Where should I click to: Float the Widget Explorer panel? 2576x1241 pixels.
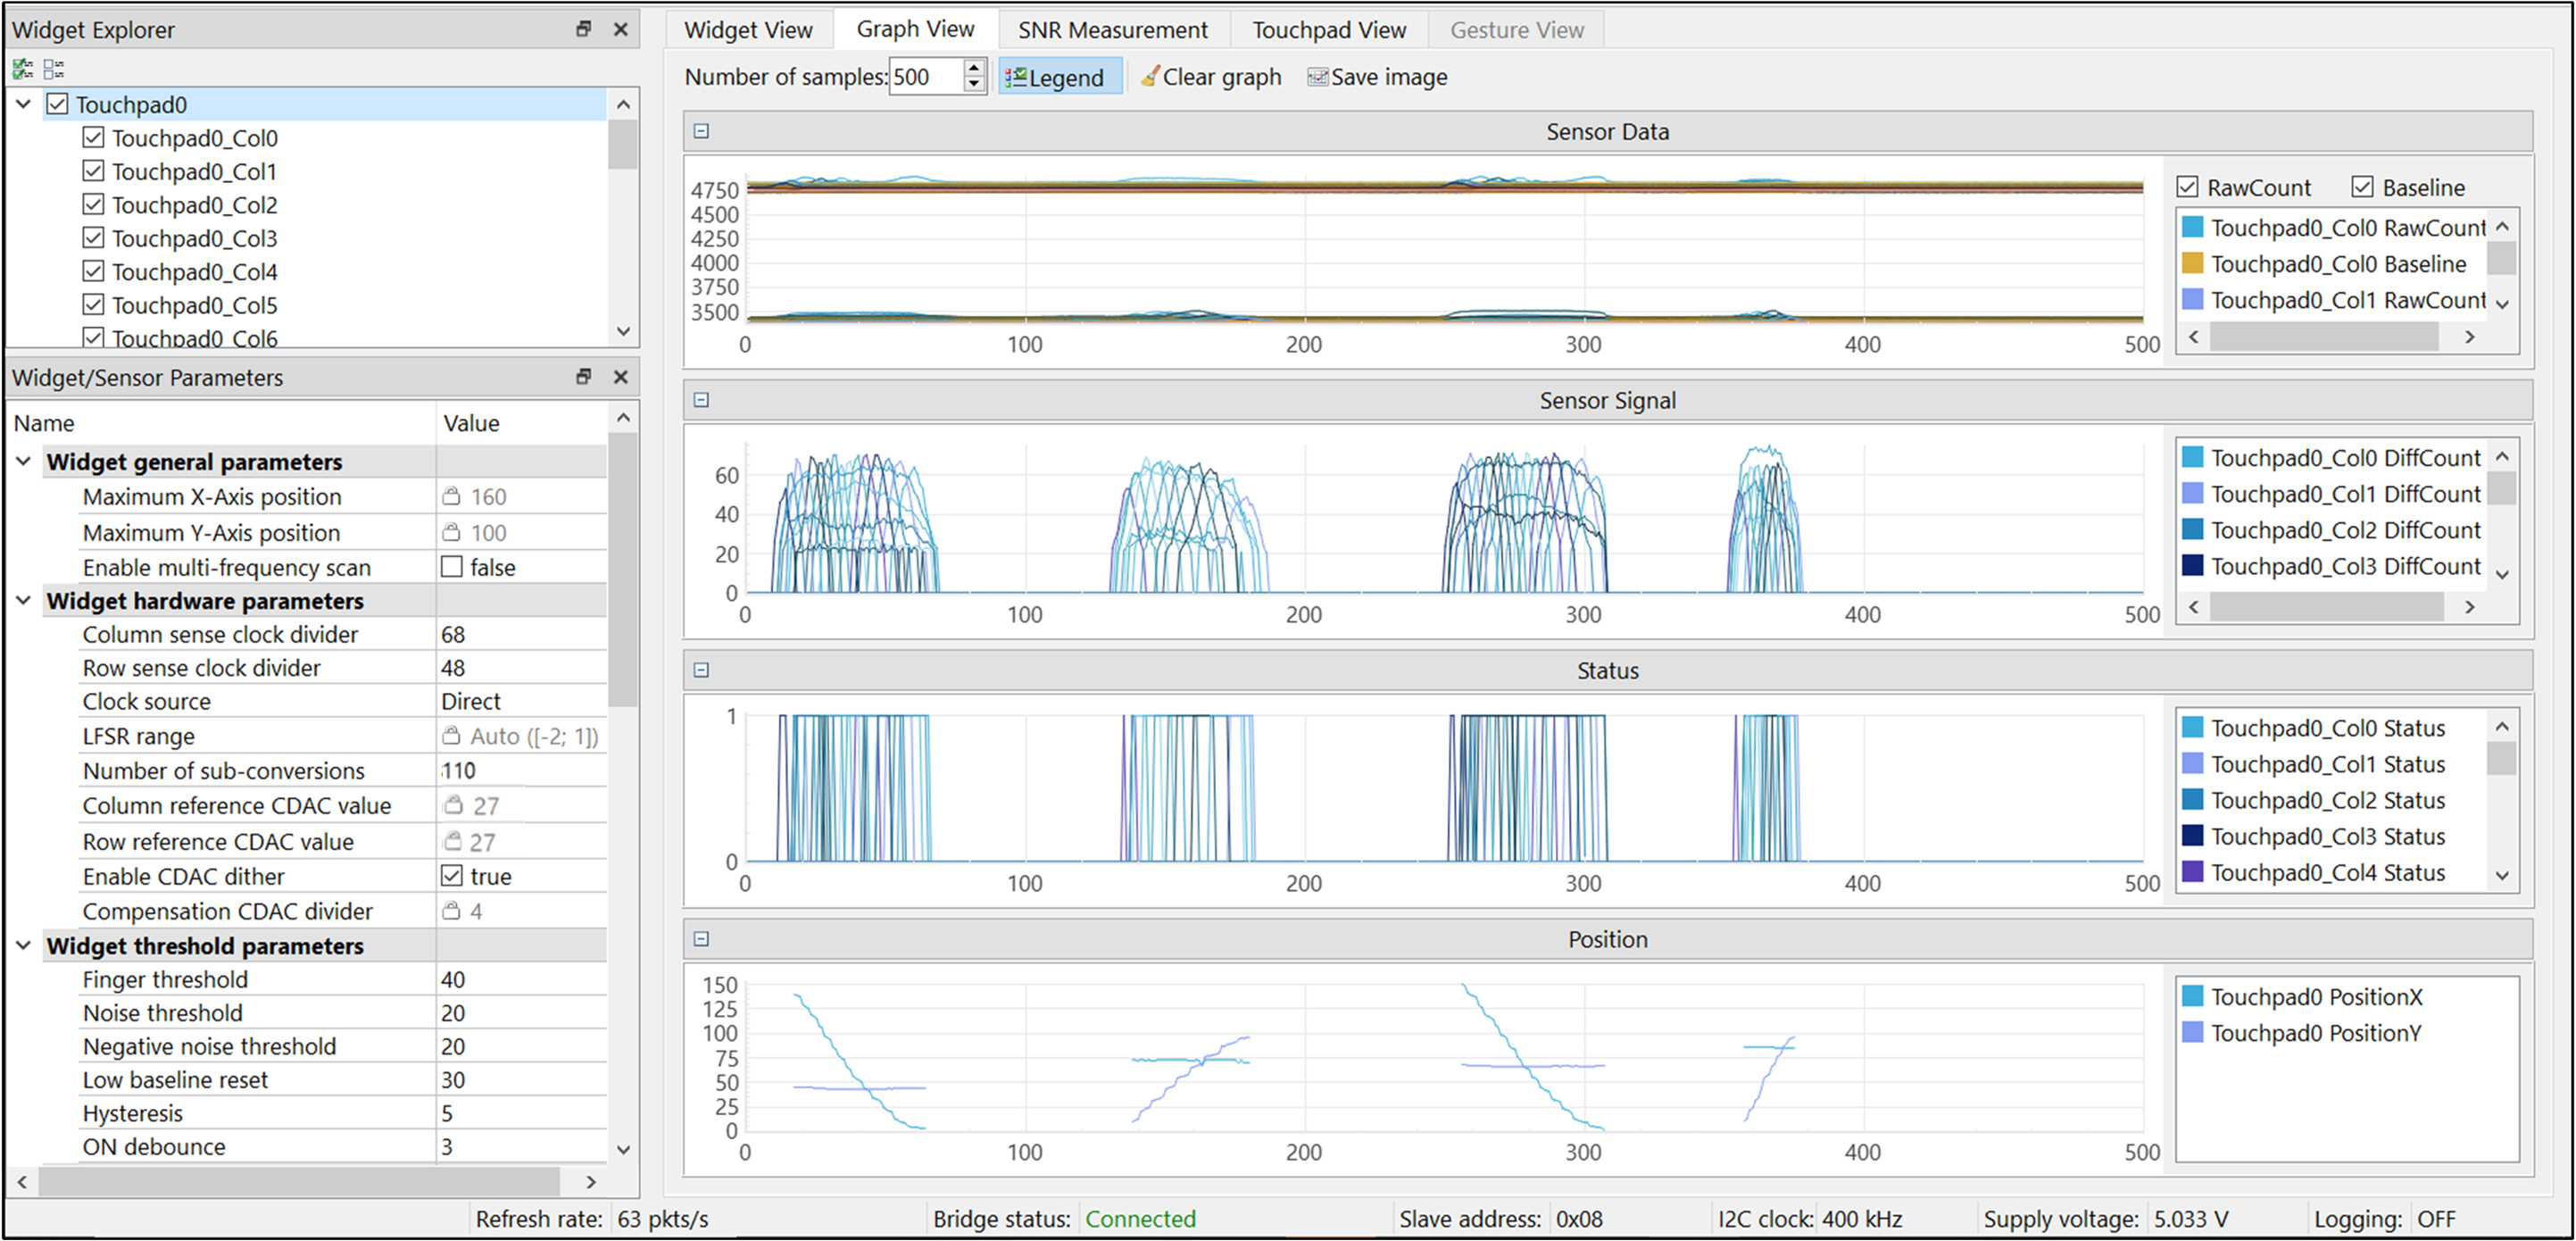pos(584,29)
